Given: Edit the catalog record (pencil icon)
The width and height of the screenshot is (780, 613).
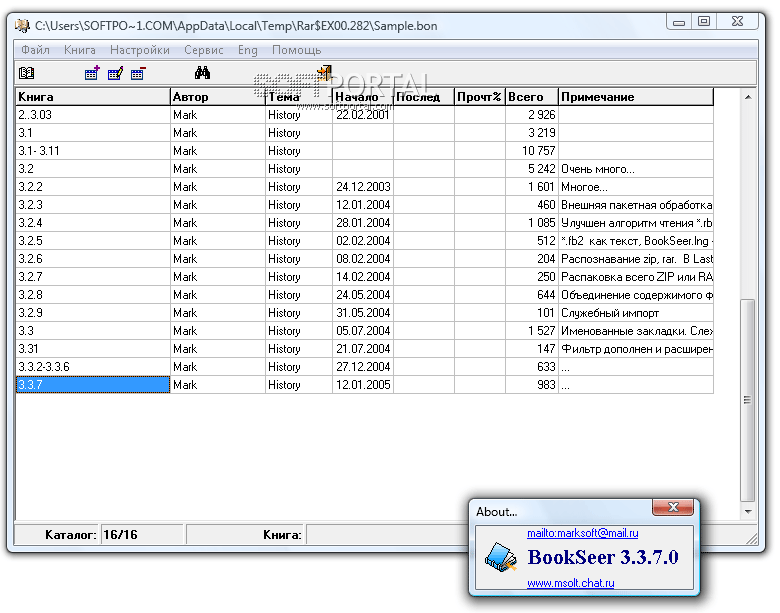Looking at the screenshot, I should 115,73.
